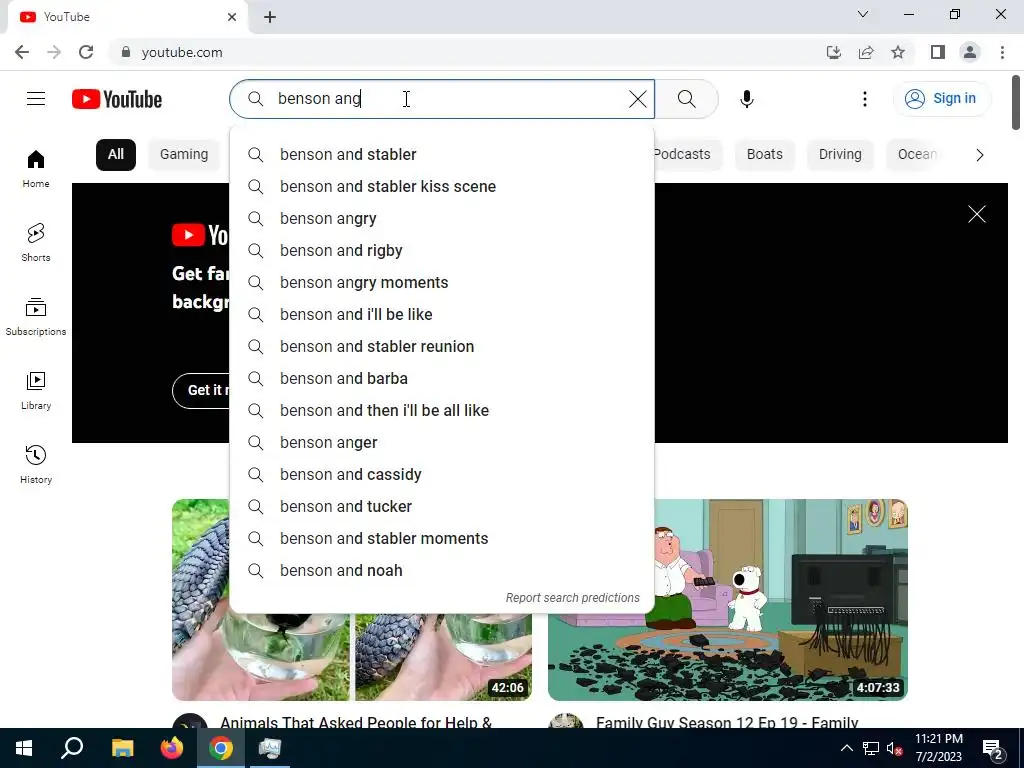The width and height of the screenshot is (1024, 768).
Task: Choose suggestion 'benson and rigby'
Action: coord(441,250)
